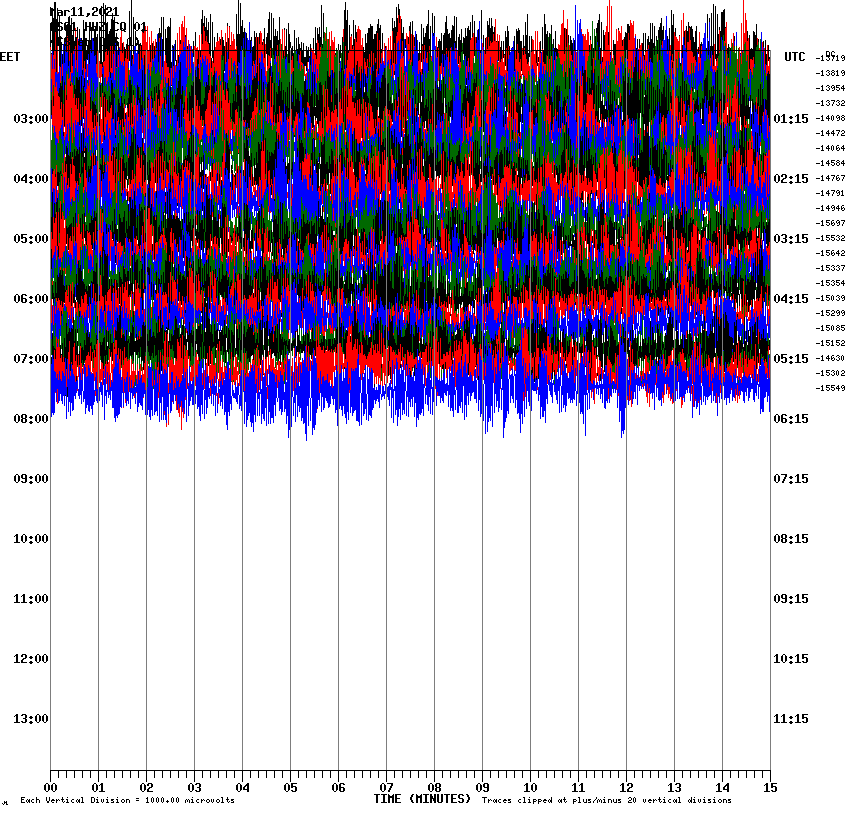Click the EET axis header
The height and width of the screenshot is (814, 850).
click(x=10, y=57)
